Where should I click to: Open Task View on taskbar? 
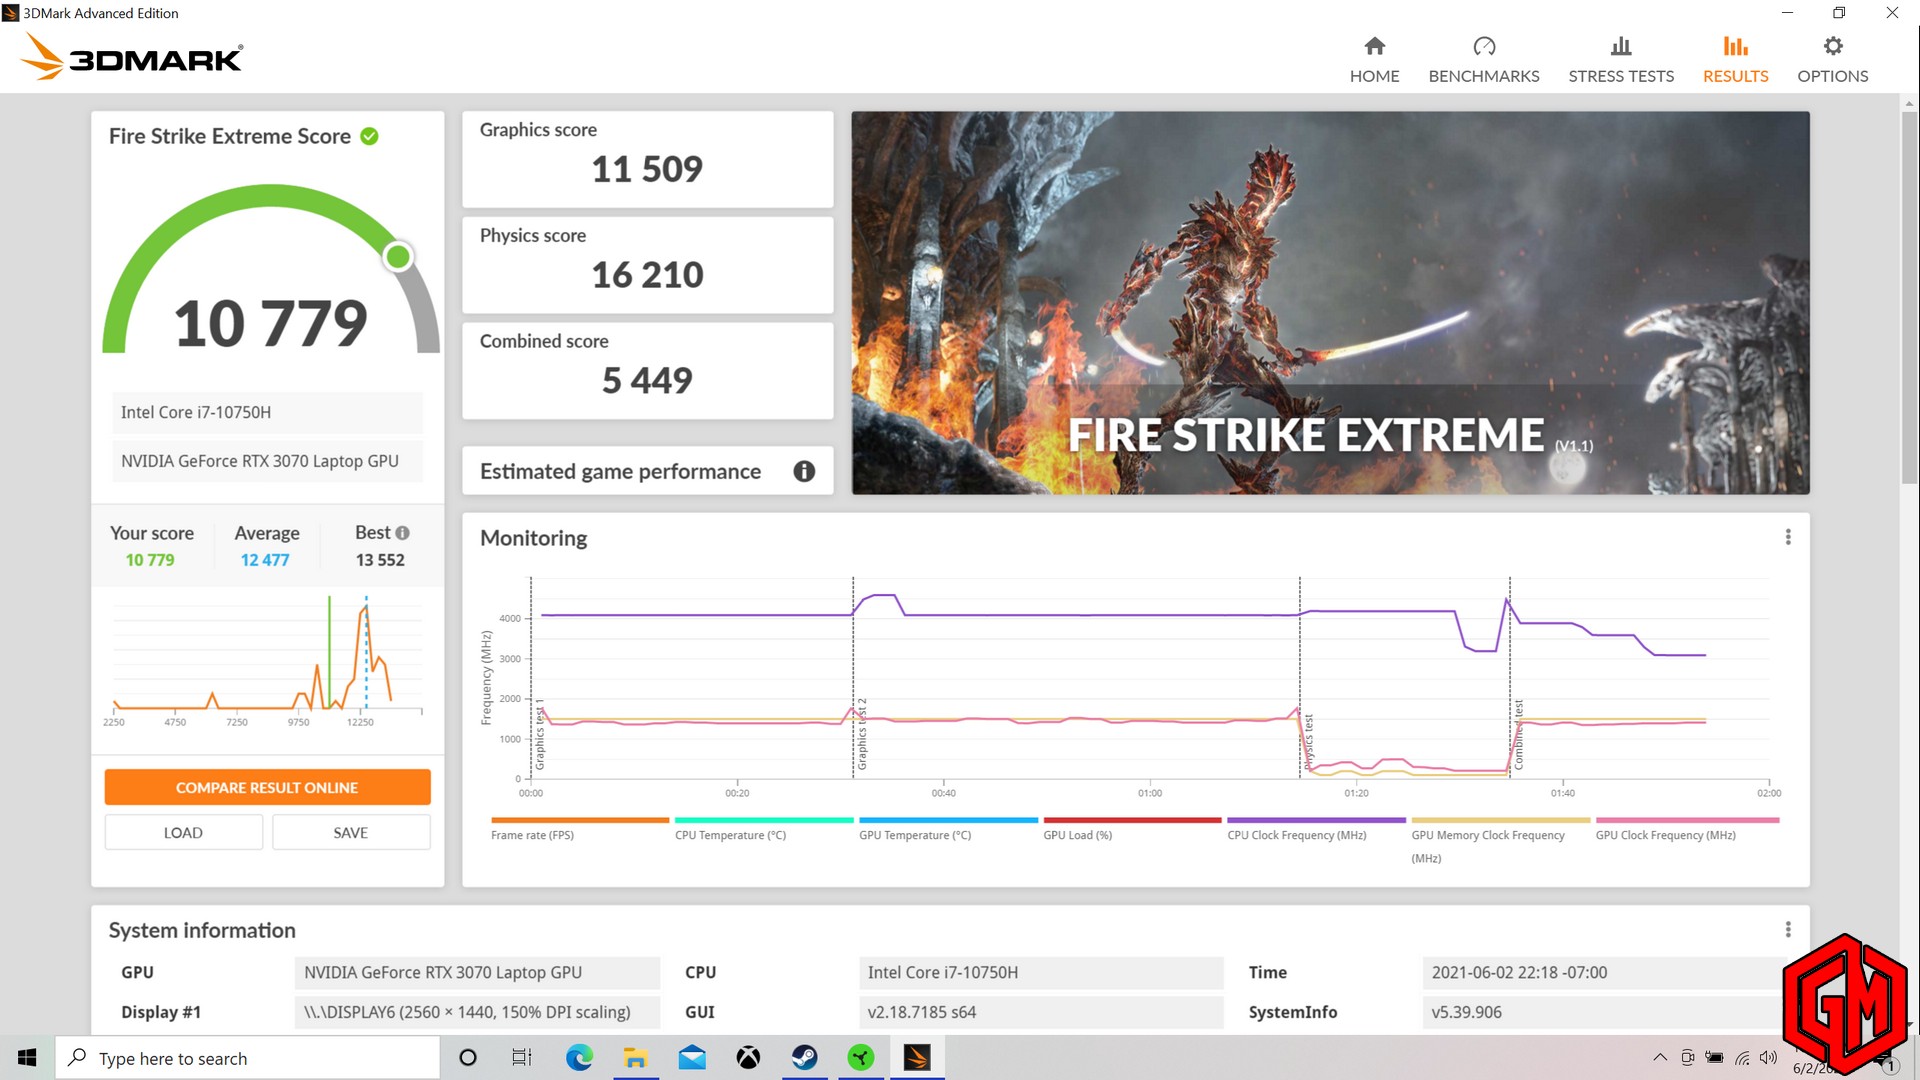pyautogui.click(x=522, y=1058)
